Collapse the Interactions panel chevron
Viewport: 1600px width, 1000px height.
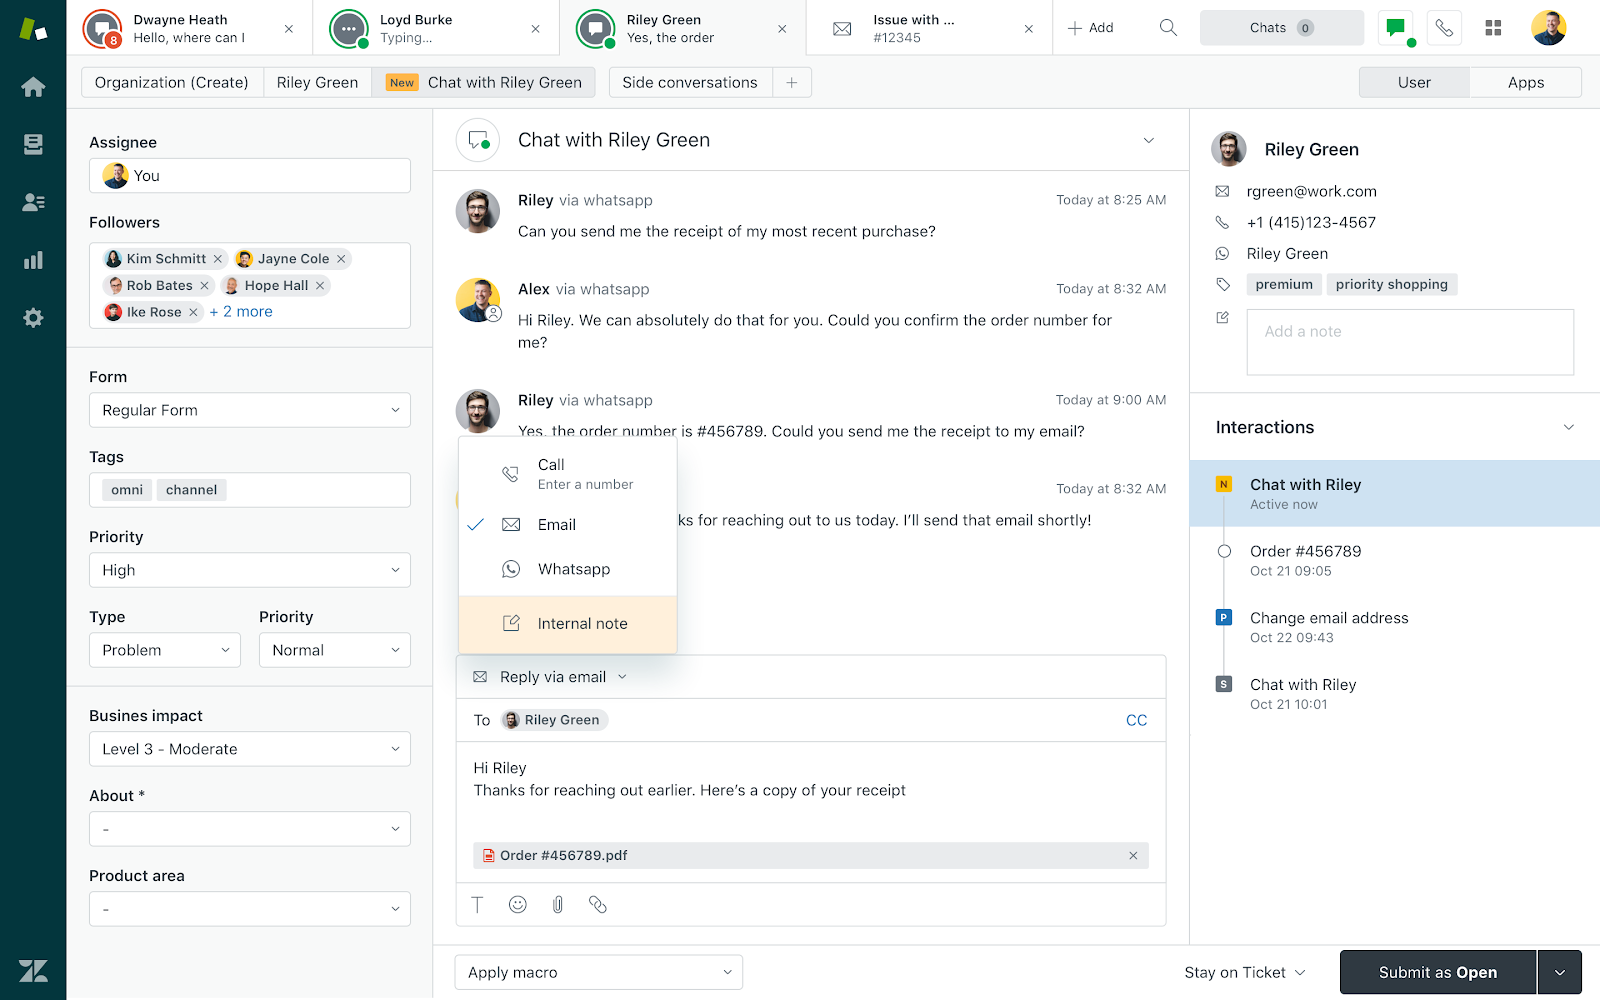pos(1568,426)
